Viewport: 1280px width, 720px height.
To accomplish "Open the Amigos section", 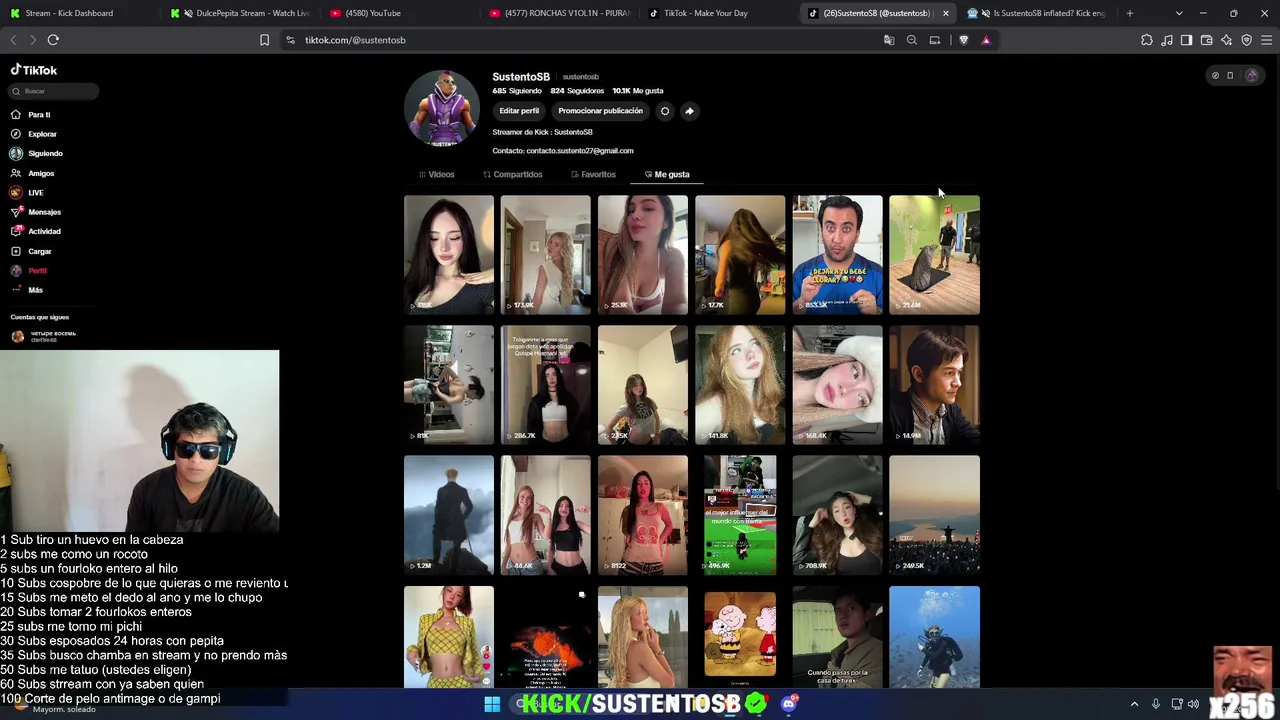I will 32,173.
